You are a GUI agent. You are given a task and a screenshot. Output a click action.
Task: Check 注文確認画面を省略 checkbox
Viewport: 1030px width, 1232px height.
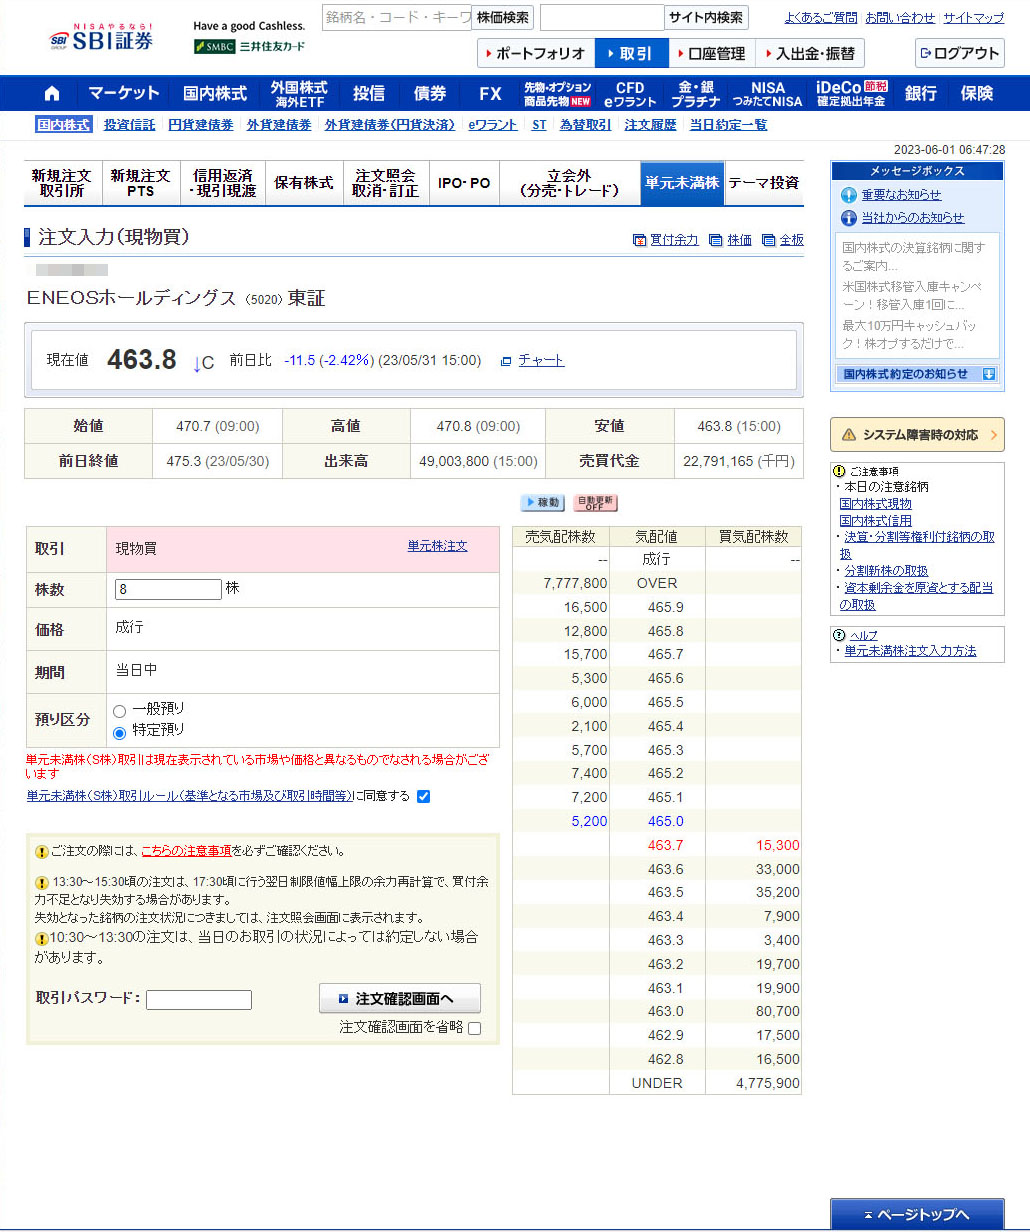(x=474, y=1028)
